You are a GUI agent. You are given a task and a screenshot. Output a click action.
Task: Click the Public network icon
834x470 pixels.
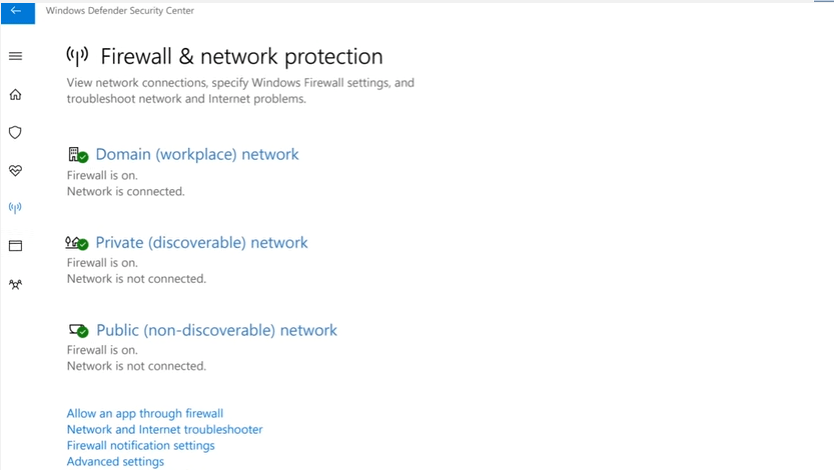pos(78,330)
